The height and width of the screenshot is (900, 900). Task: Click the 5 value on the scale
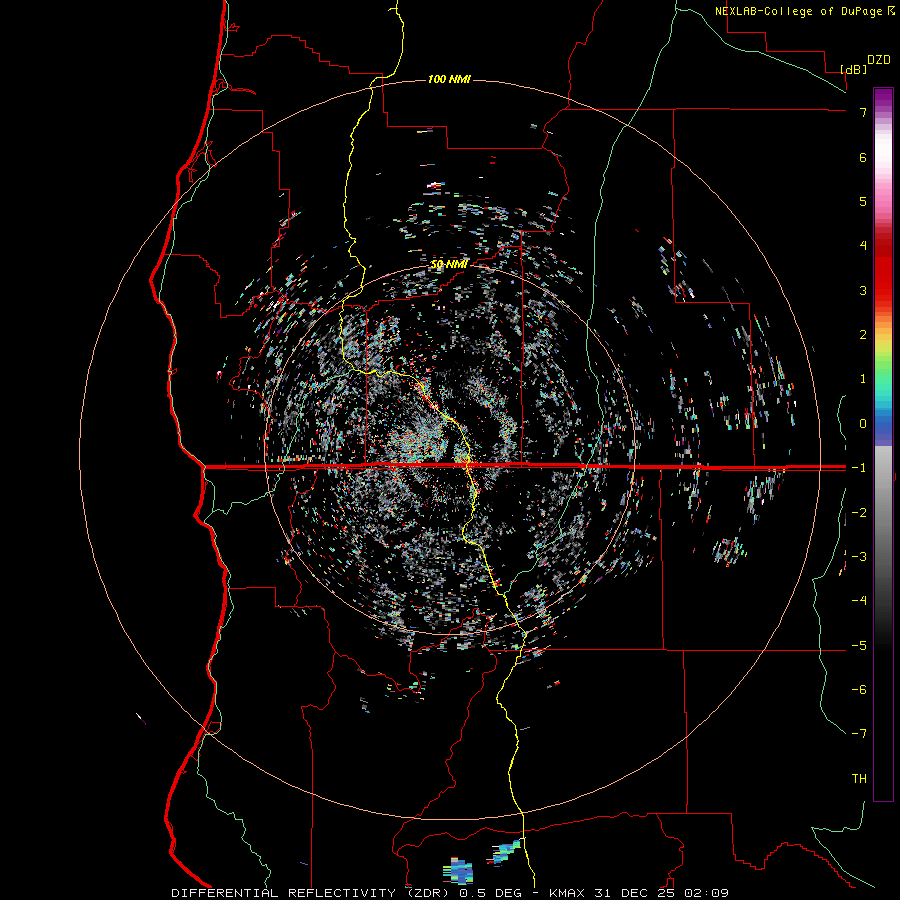(x=863, y=201)
